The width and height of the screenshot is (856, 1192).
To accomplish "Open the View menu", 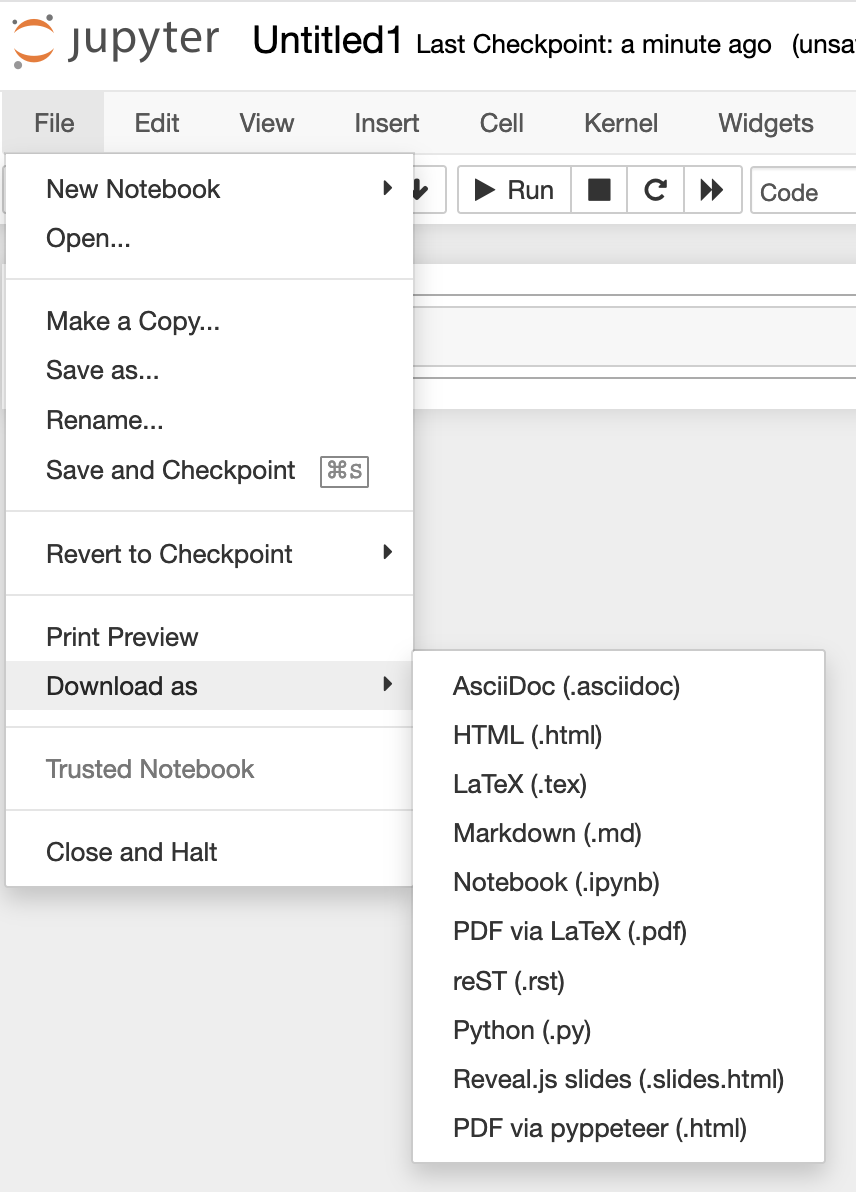I will (267, 122).
